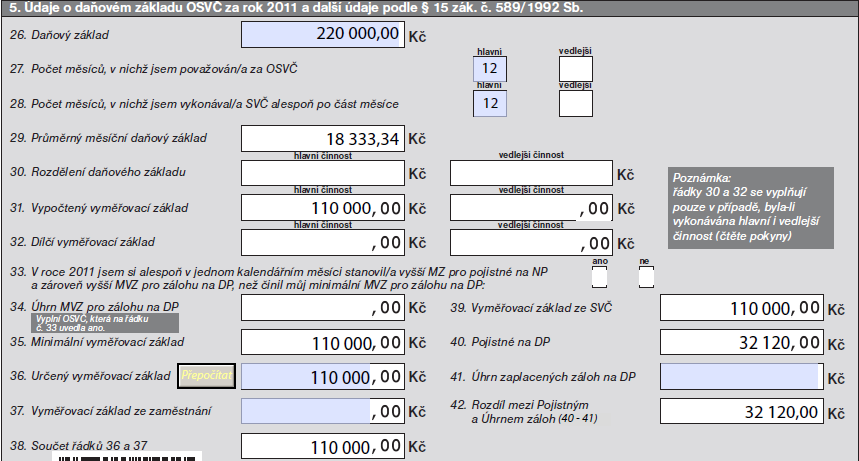Click the Průměrný měsíční daňový základ field
Viewport: 859px width, 461px height.
[324, 139]
